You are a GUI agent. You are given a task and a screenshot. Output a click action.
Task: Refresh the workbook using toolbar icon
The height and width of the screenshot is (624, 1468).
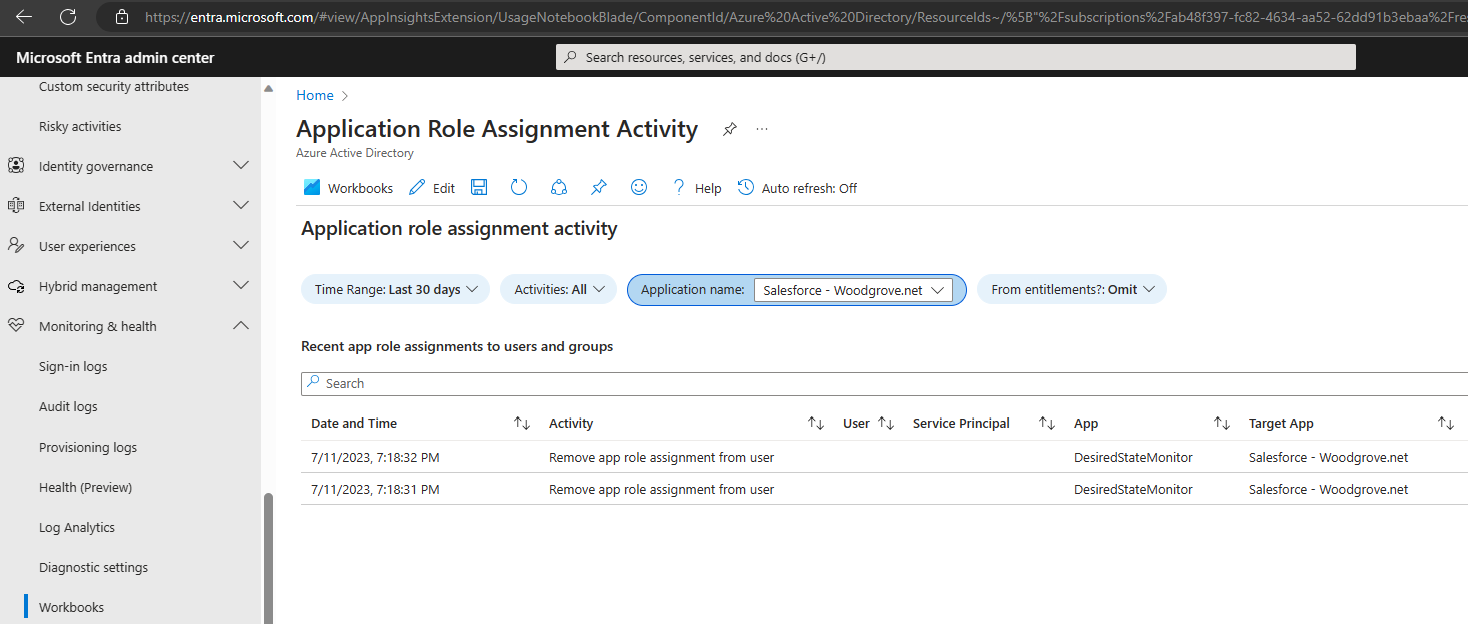(519, 188)
